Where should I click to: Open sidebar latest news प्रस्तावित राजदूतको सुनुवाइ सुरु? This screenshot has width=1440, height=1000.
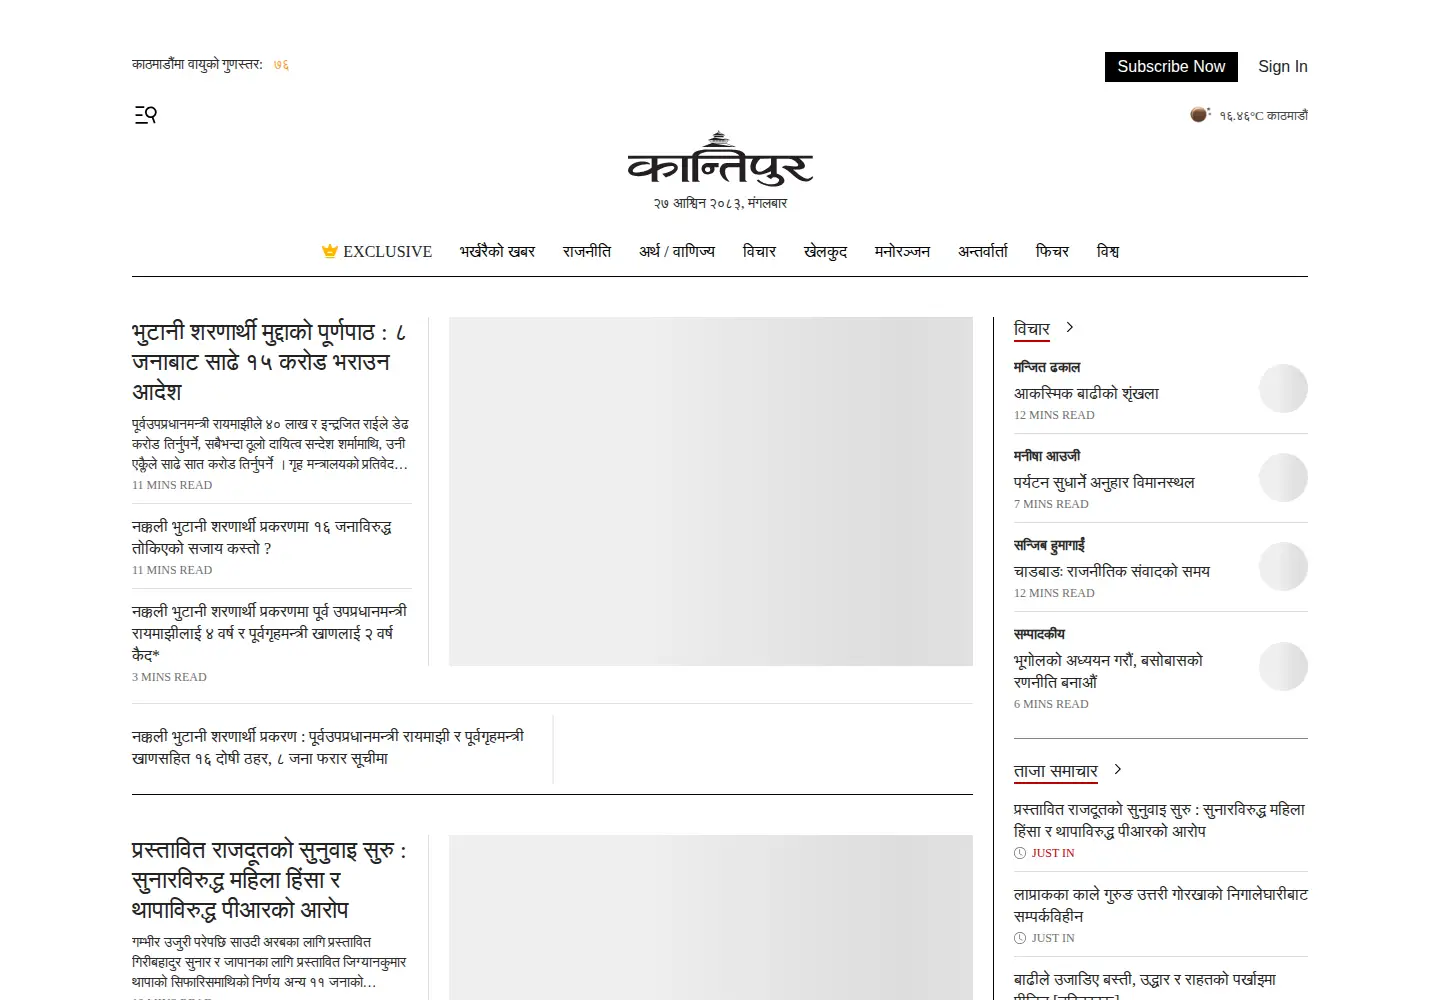(1160, 820)
